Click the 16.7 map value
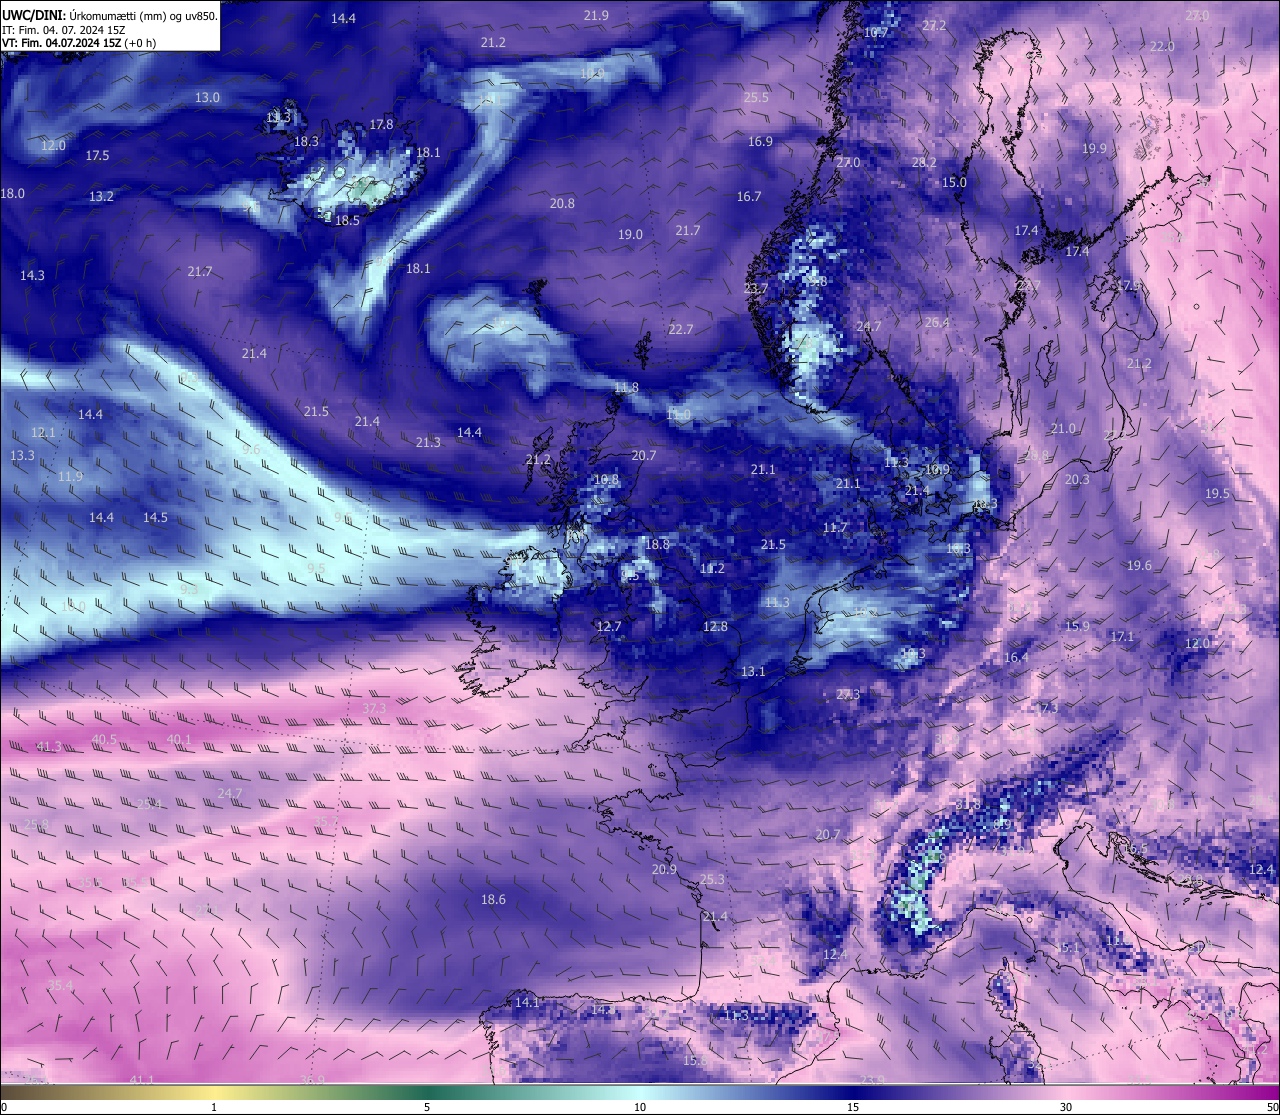1280x1115 pixels. pos(749,196)
